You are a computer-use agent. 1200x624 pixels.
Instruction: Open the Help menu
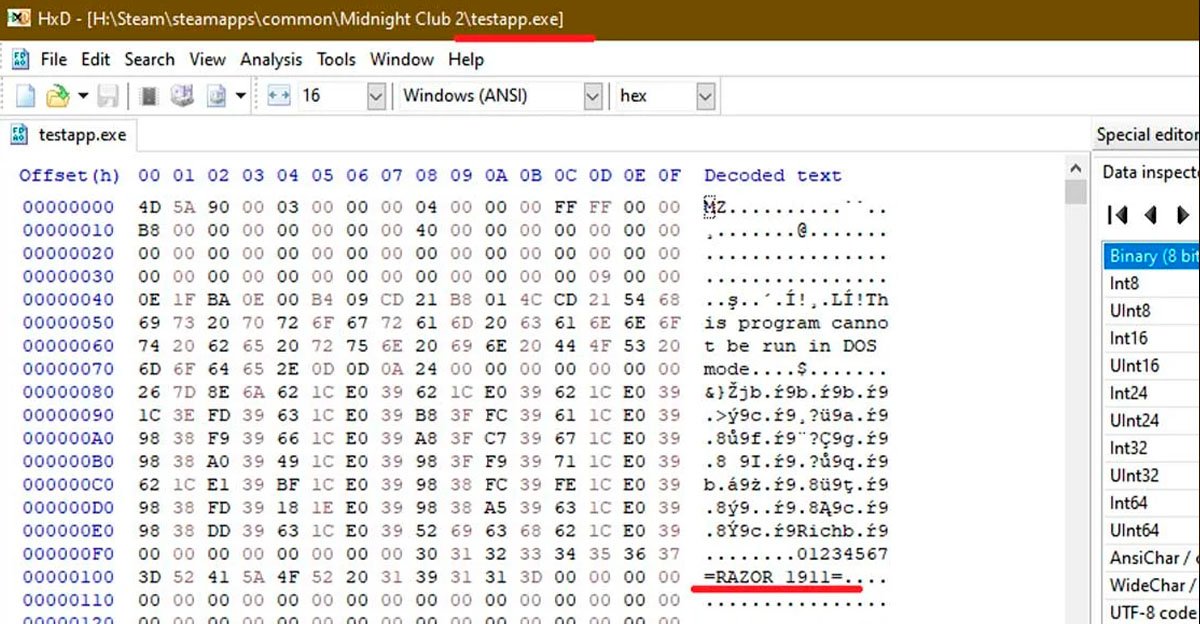pyautogui.click(x=466, y=60)
